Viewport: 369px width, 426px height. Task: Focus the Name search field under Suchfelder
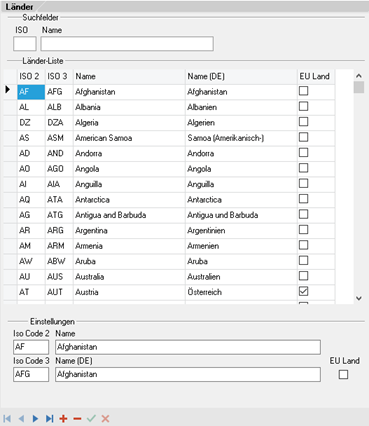(x=127, y=44)
